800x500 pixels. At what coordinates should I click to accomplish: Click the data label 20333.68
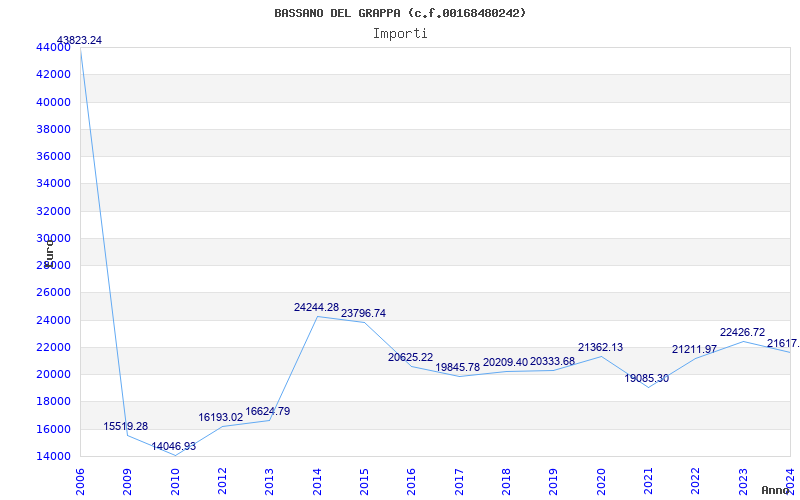tap(553, 361)
